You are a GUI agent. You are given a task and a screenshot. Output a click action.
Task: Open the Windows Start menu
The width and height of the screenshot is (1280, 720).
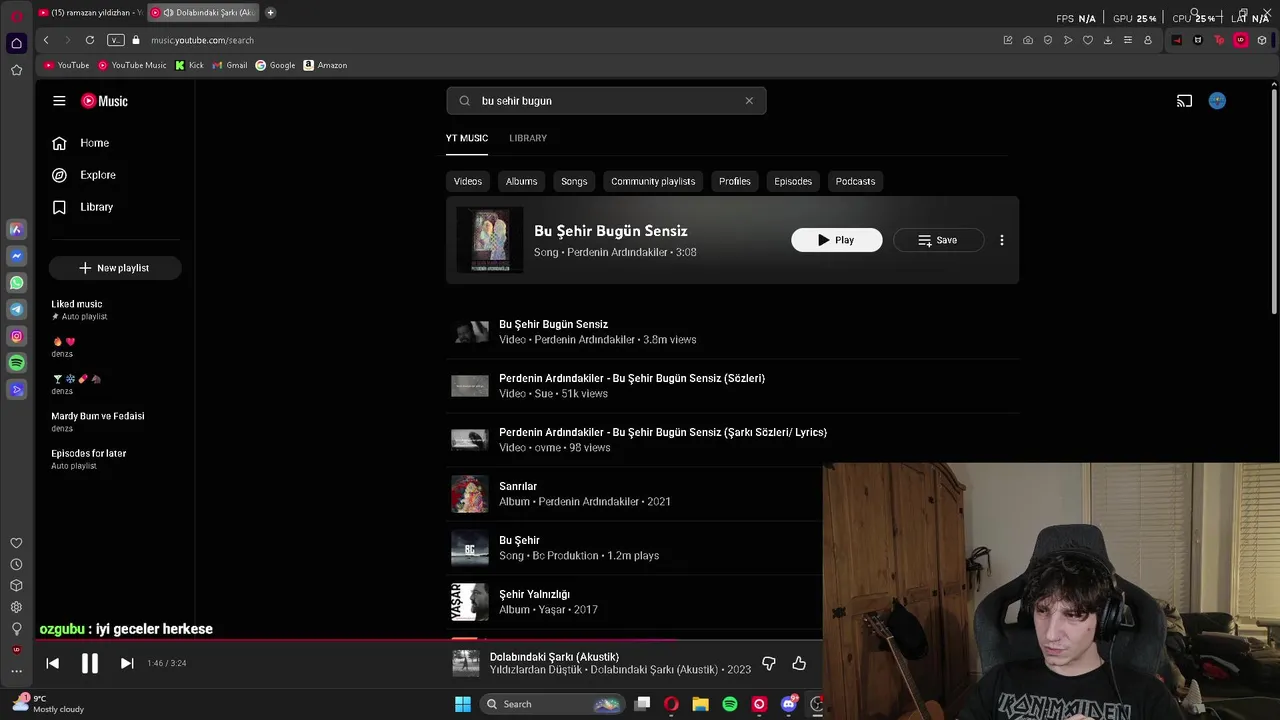coord(463,704)
